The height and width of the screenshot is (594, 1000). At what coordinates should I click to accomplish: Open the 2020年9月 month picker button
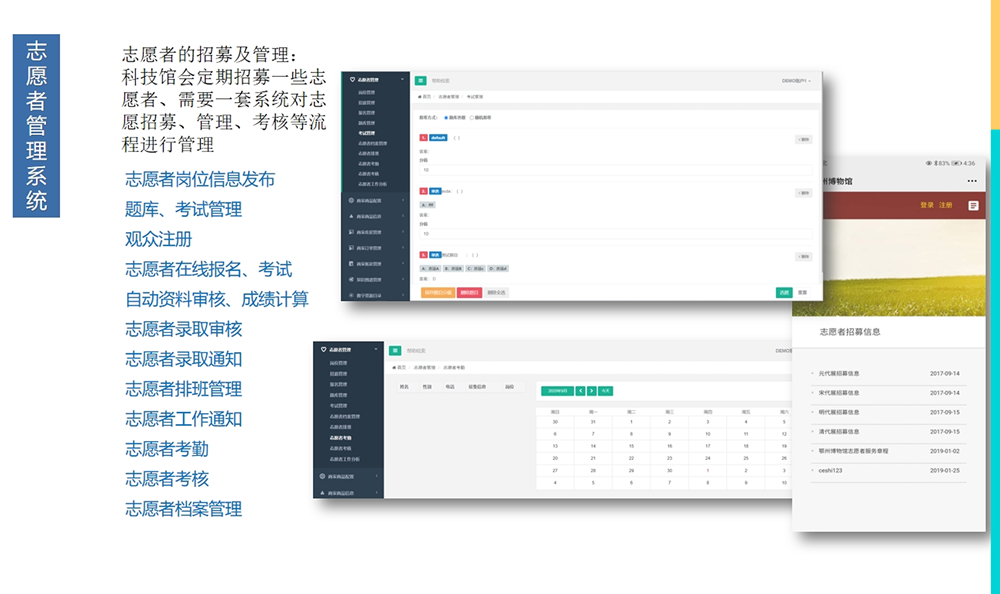pos(557,390)
